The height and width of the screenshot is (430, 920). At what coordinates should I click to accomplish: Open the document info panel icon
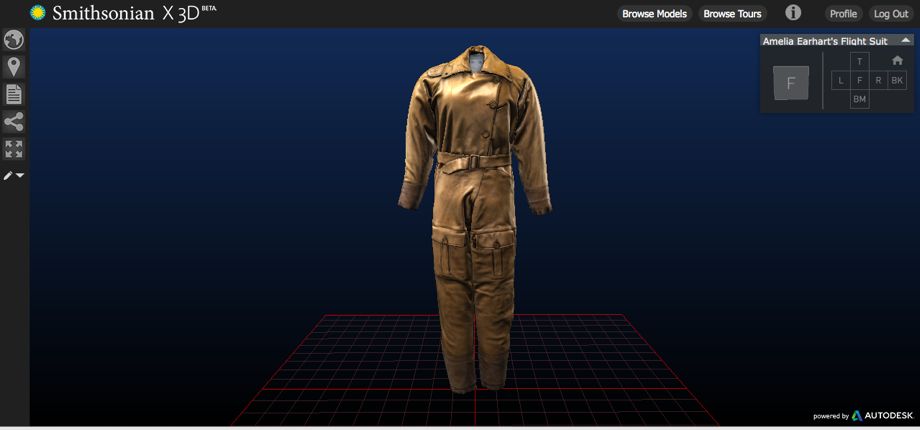(14, 95)
